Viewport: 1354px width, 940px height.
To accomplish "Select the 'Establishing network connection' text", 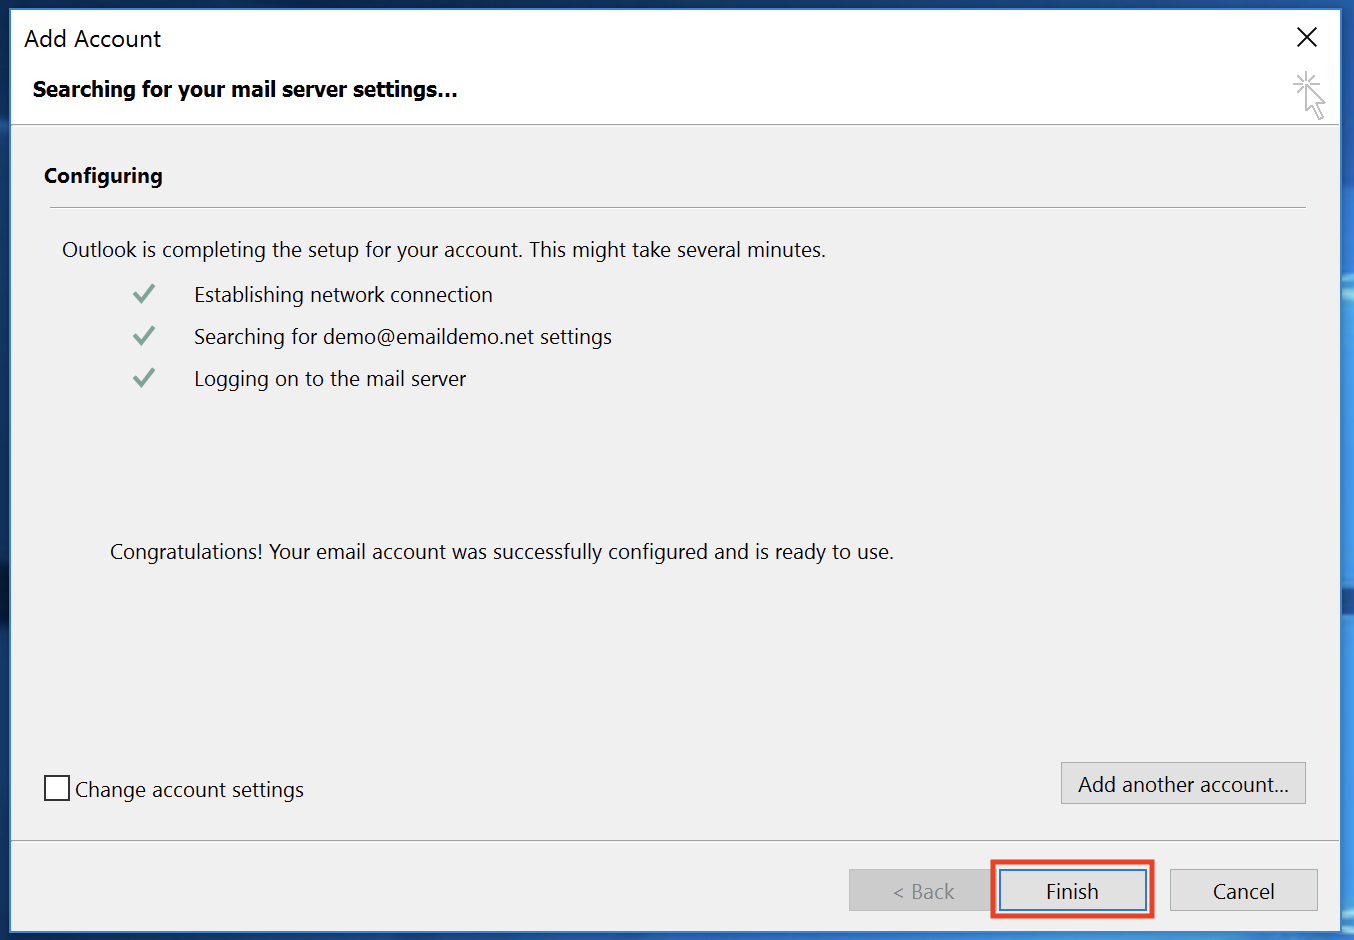I will [343, 295].
